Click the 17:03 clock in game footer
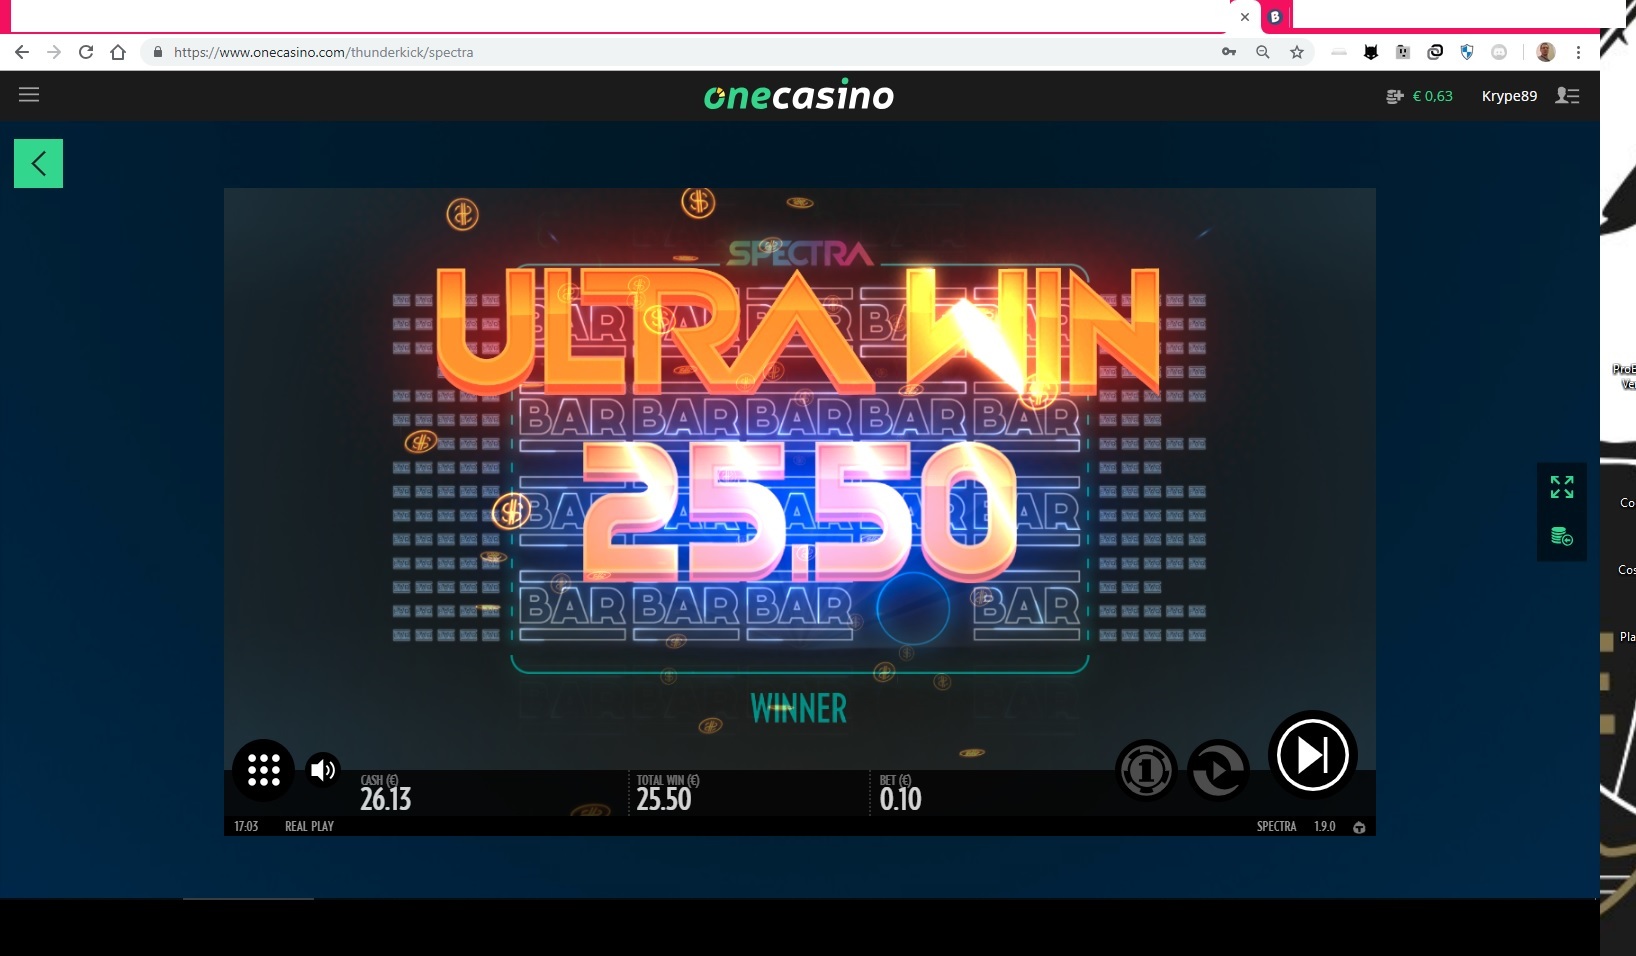Image resolution: width=1636 pixels, height=956 pixels. (x=246, y=827)
